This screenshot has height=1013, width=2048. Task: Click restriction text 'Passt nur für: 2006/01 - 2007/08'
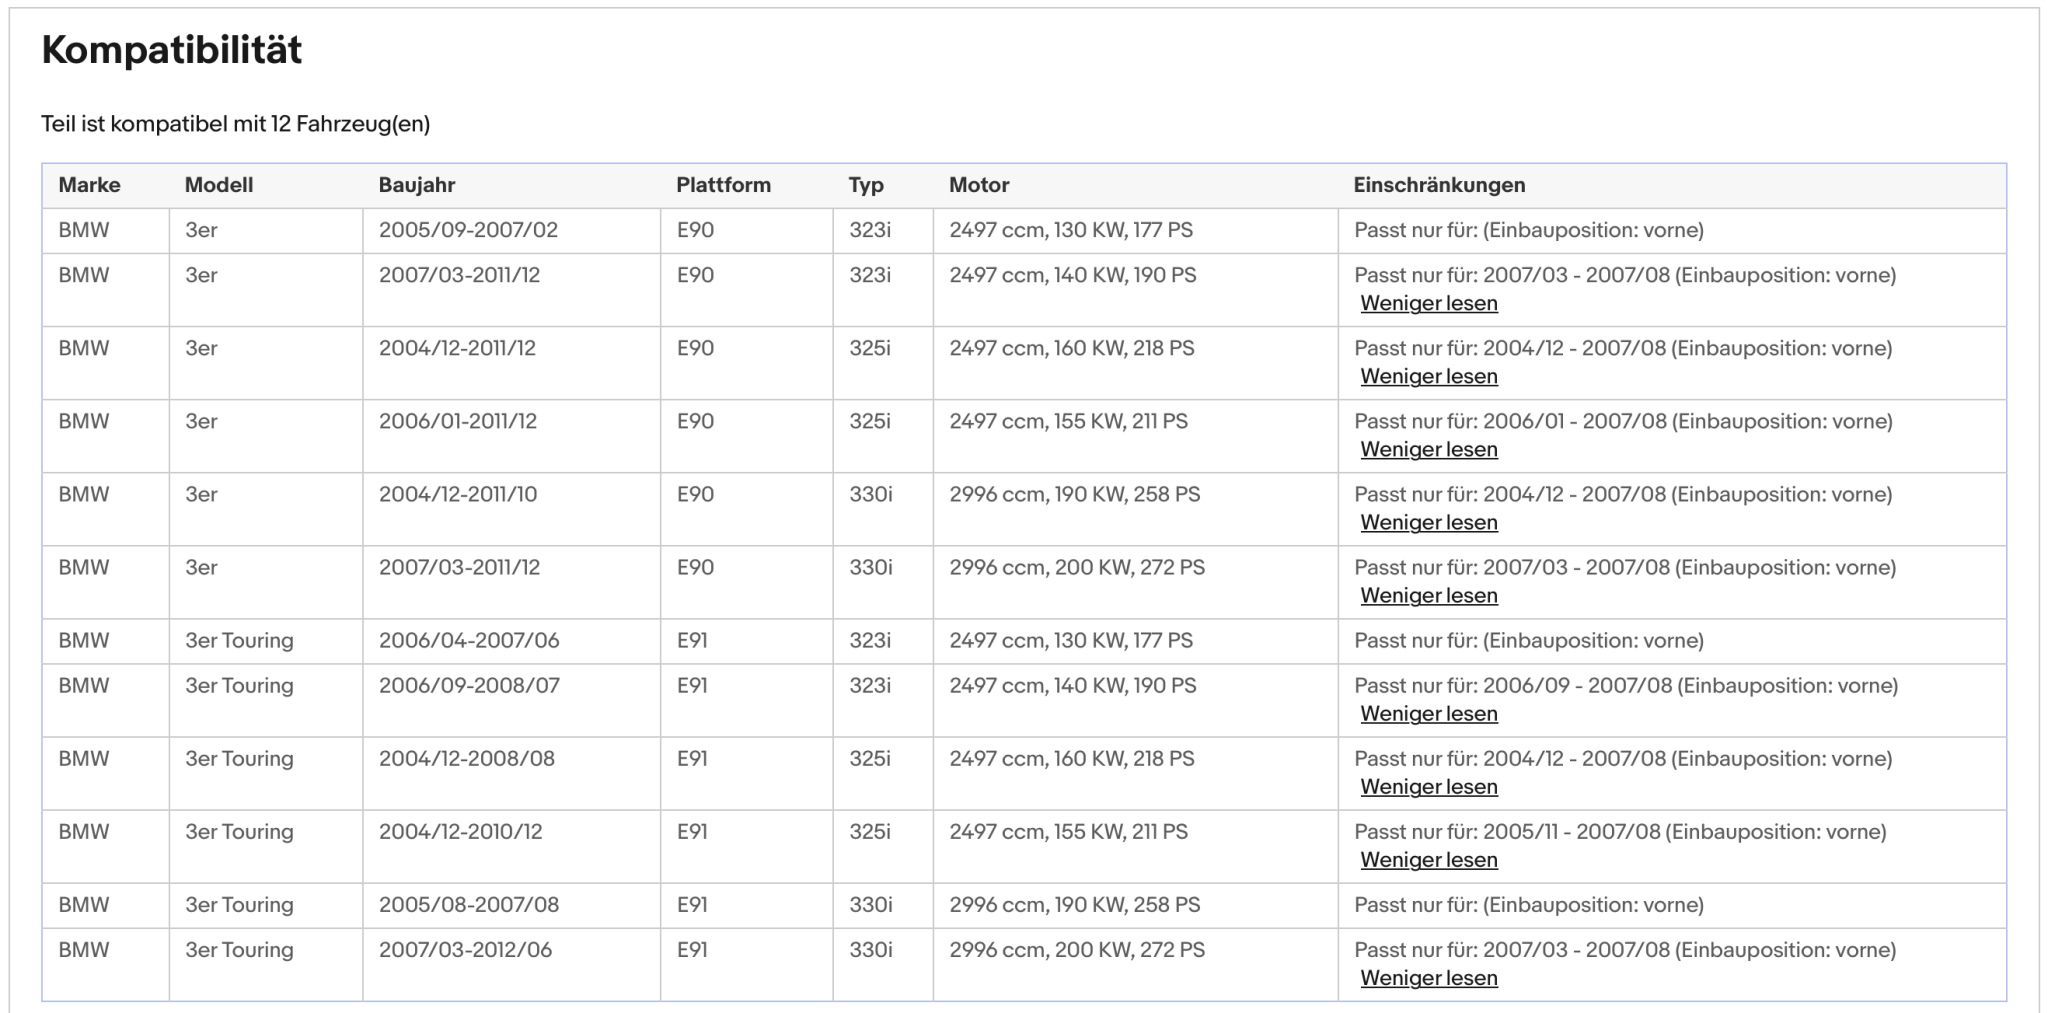click(1510, 421)
